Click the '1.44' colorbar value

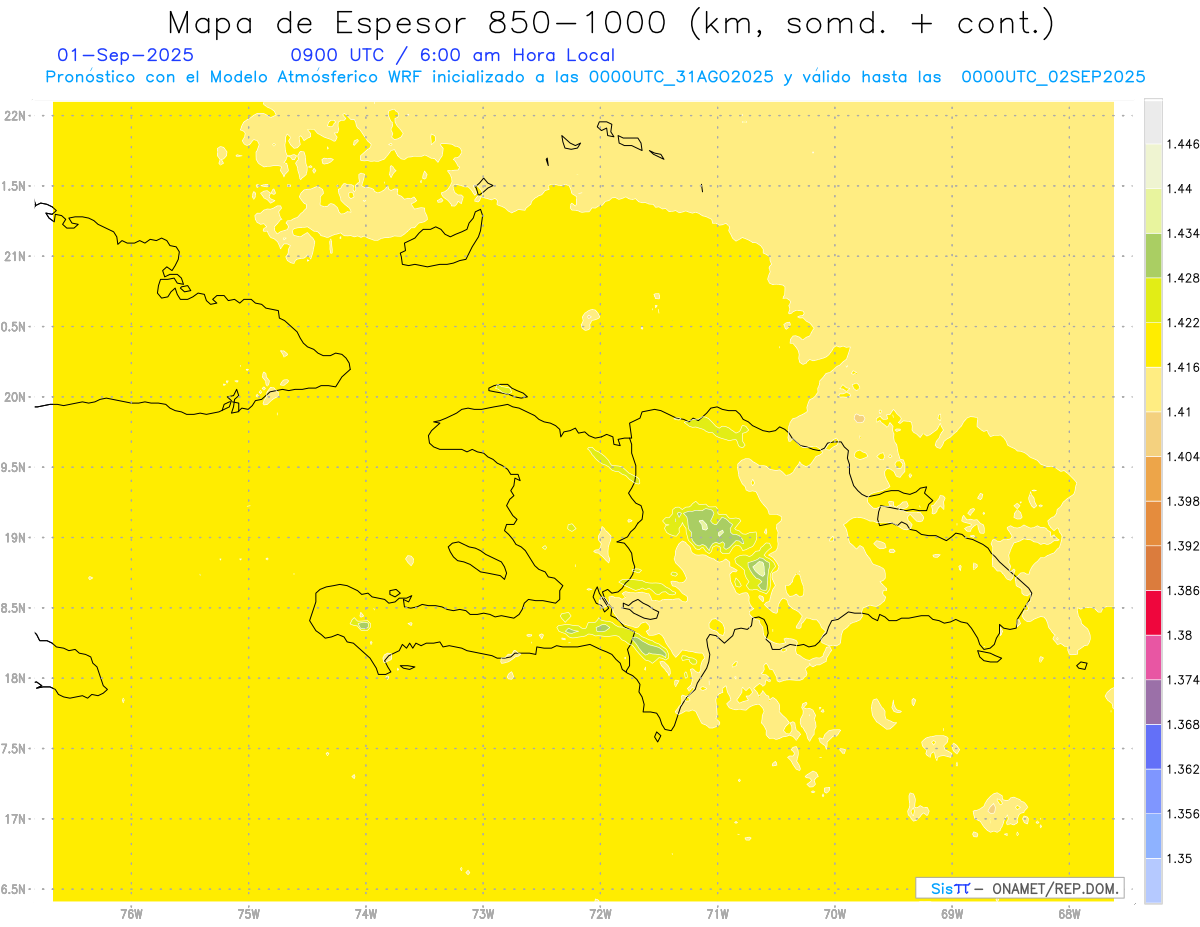click(1180, 188)
